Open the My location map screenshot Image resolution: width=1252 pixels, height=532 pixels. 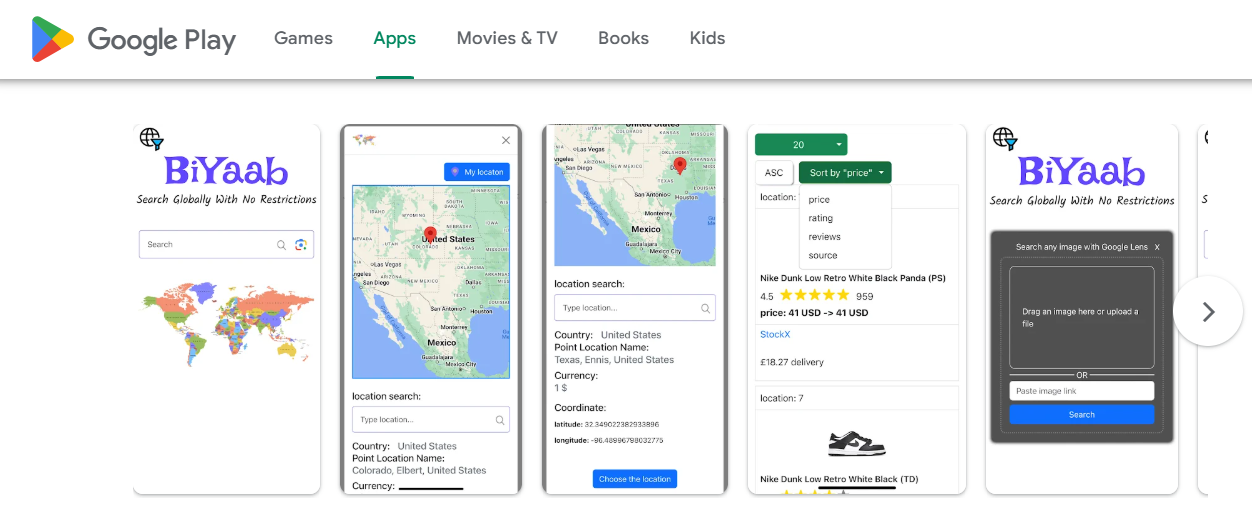(431, 309)
